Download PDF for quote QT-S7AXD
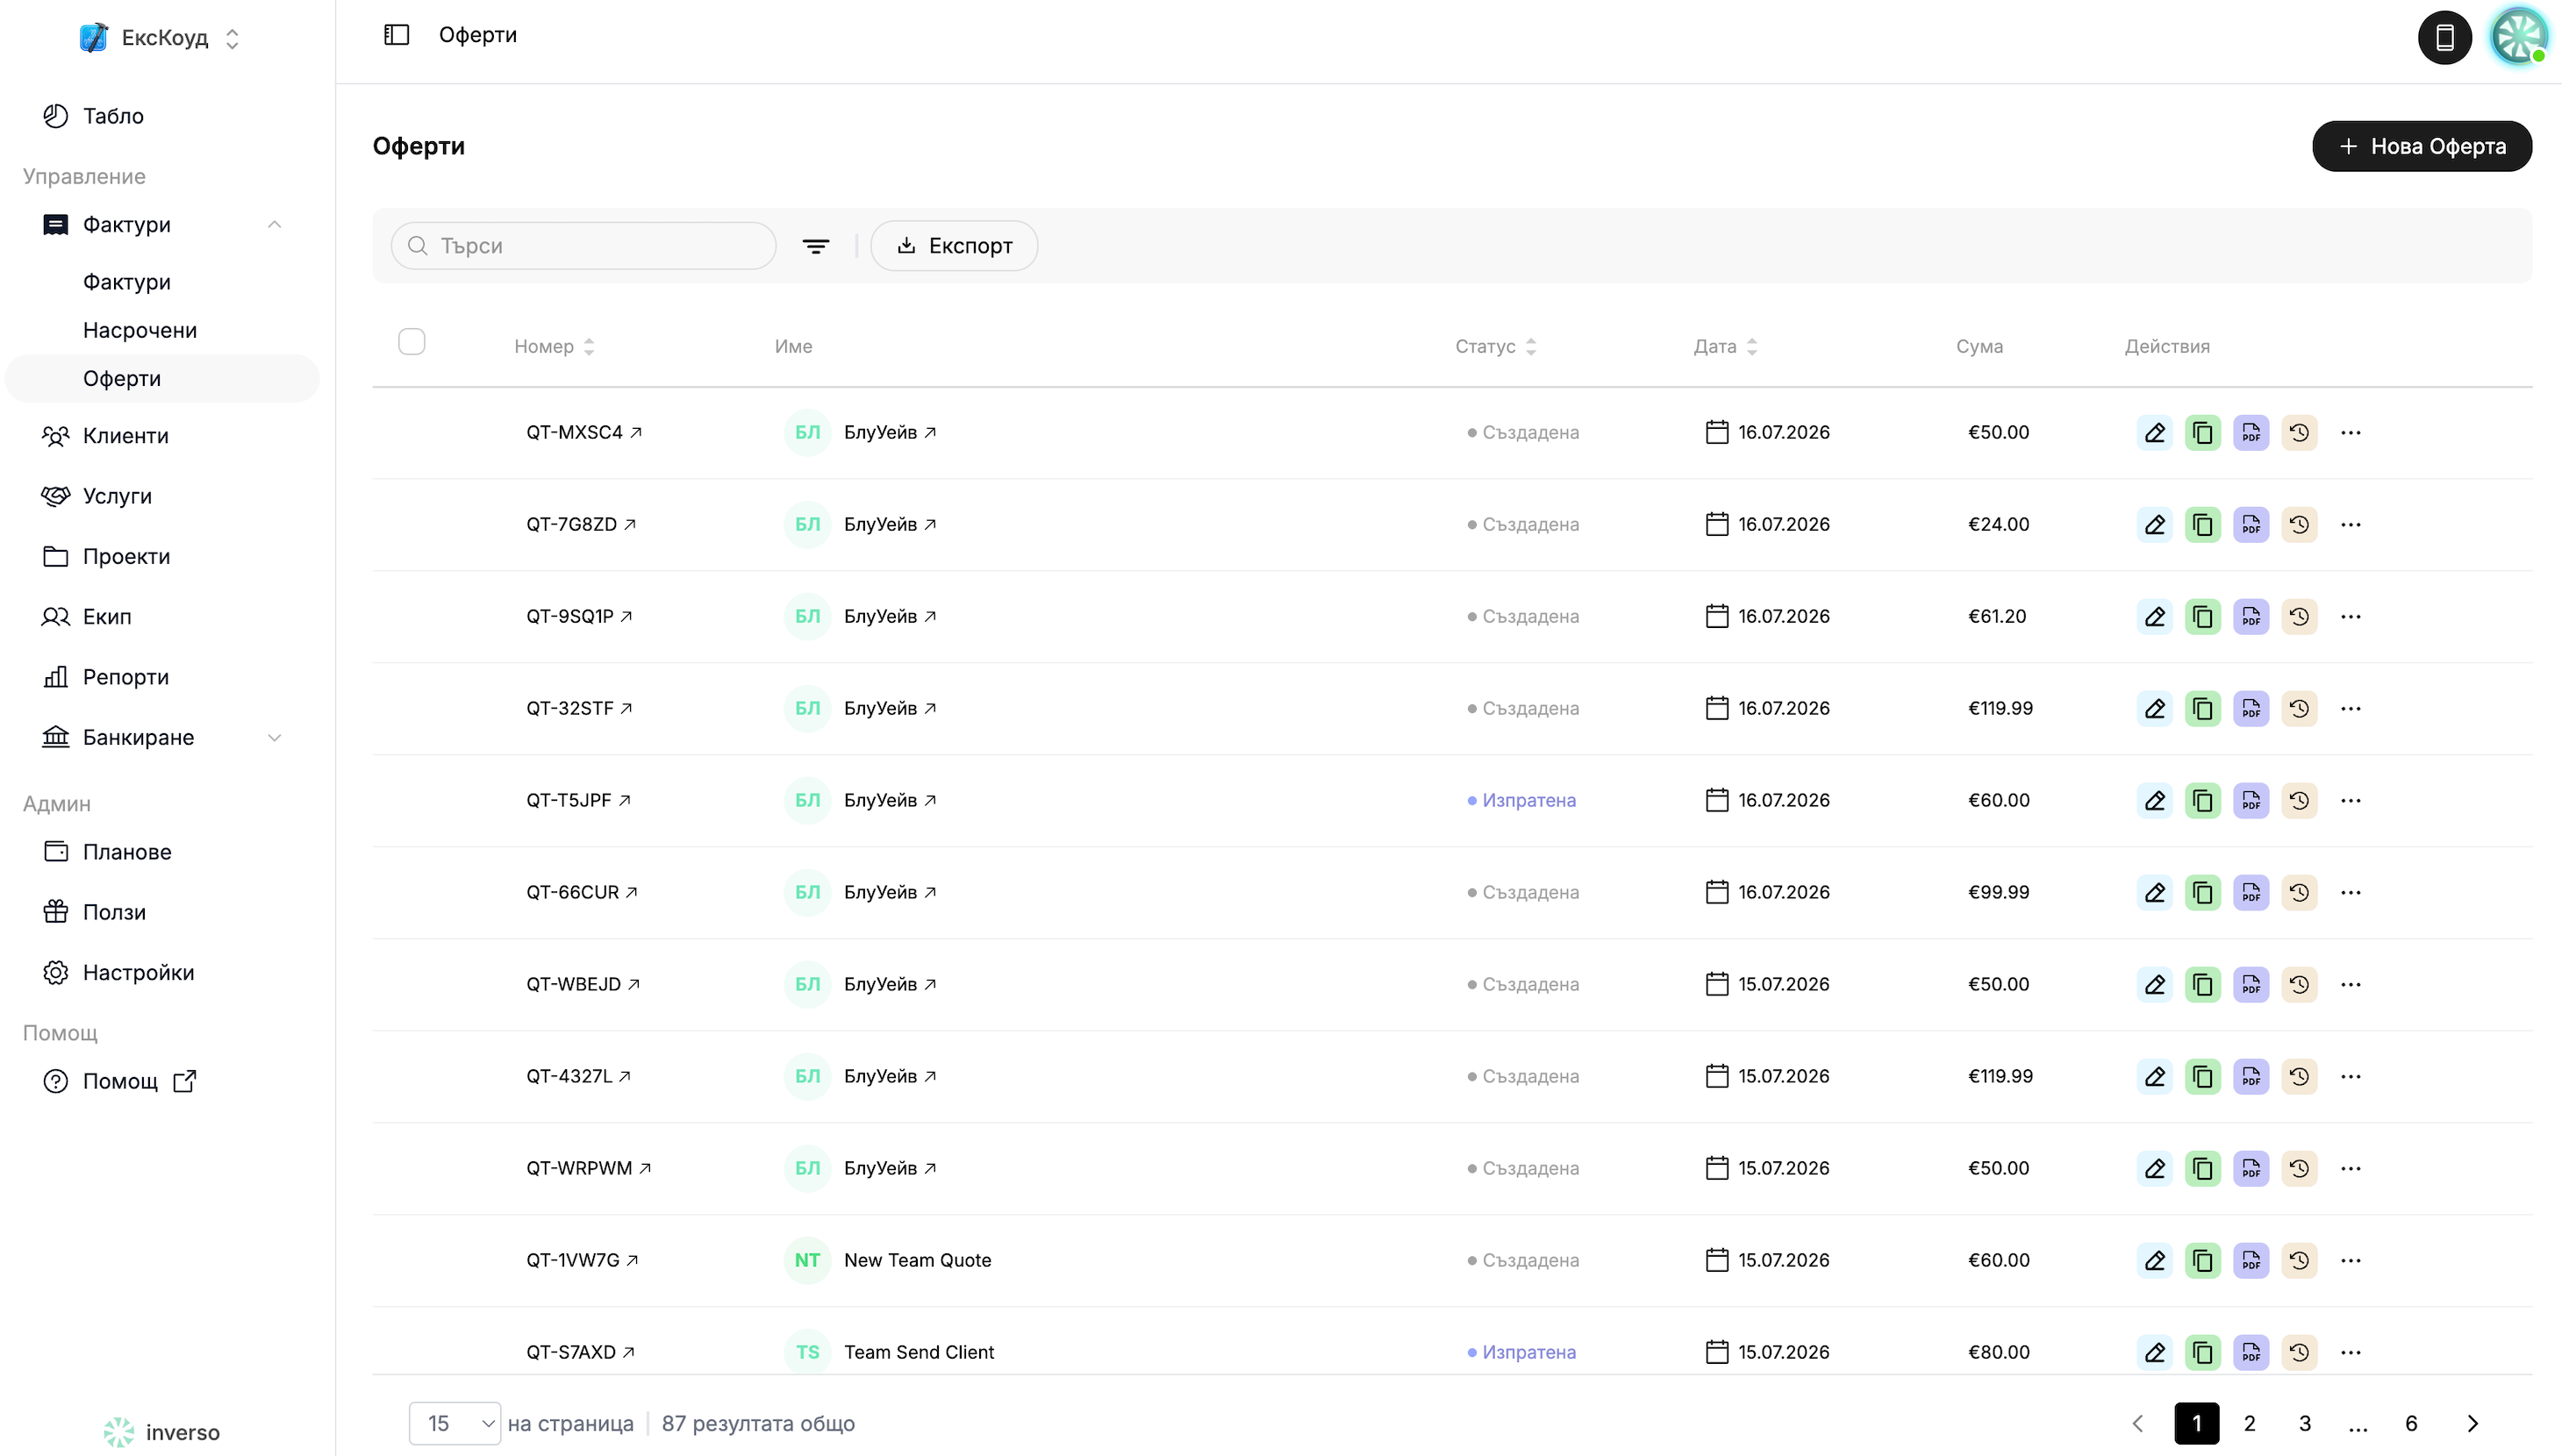2562x1456 pixels. point(2250,1353)
